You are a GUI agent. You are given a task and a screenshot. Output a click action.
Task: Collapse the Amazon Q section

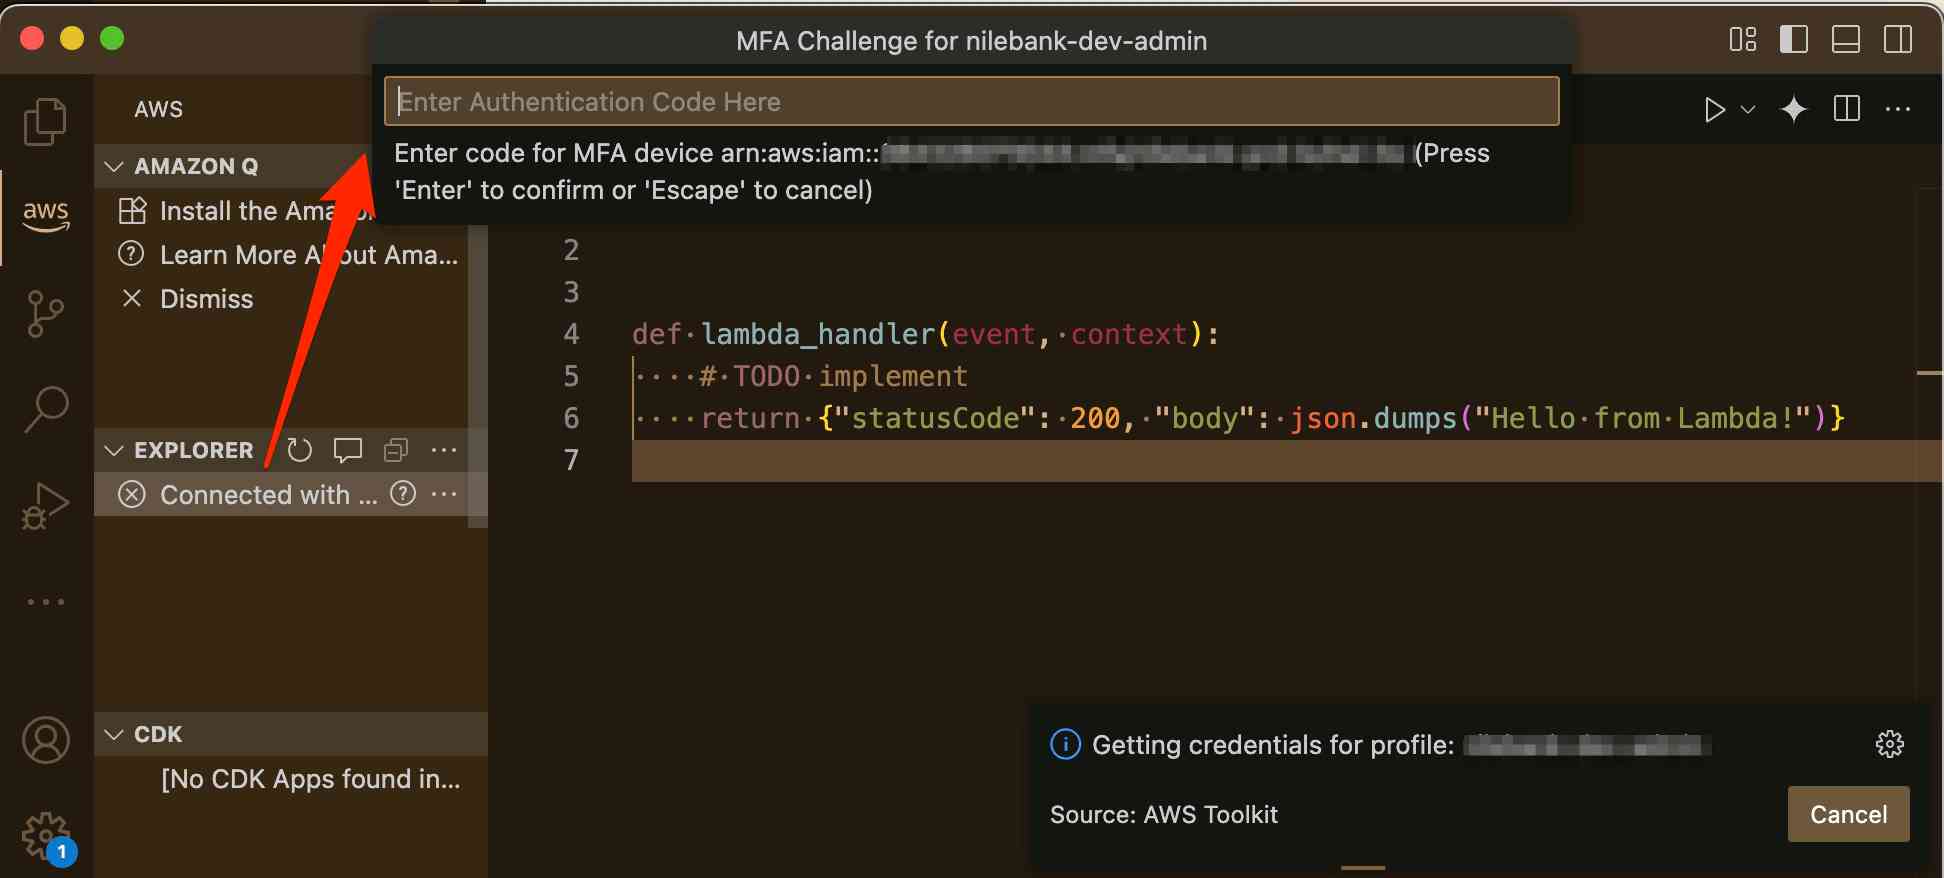(x=114, y=167)
